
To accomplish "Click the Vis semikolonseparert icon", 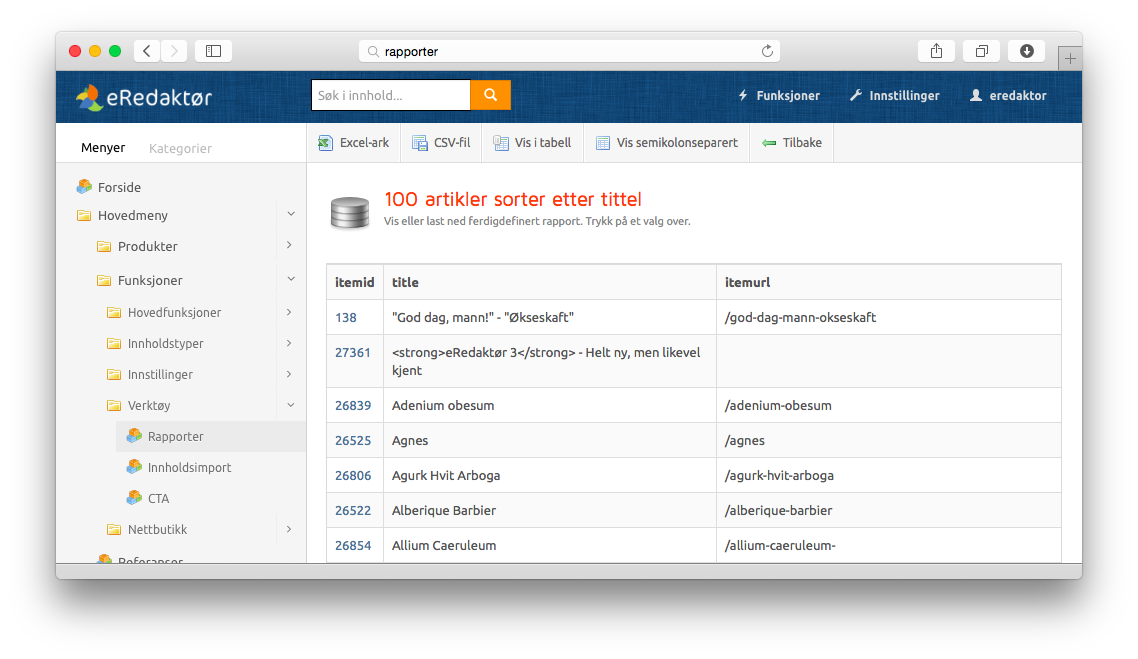I will (602, 143).
